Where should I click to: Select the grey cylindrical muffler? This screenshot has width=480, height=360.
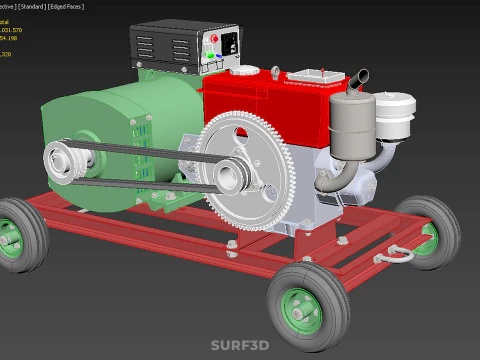pyautogui.click(x=352, y=125)
